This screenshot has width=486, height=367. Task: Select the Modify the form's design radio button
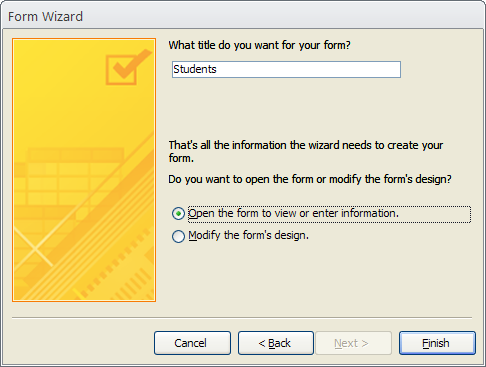(178, 236)
